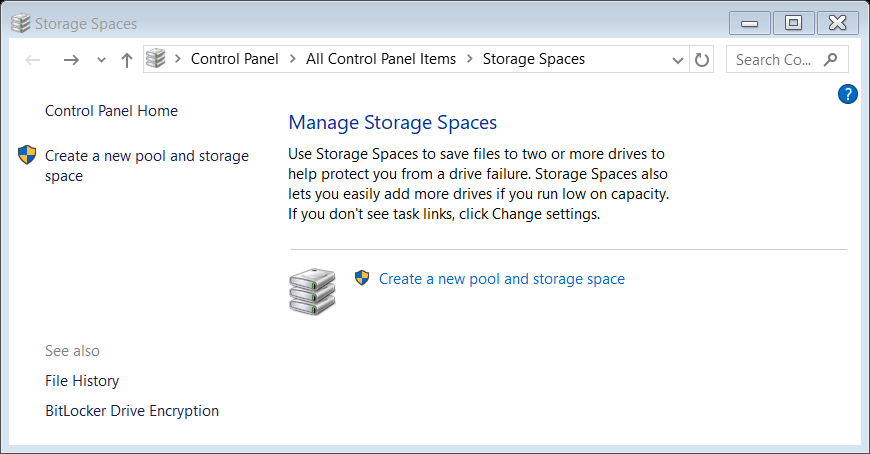Close the Storage Spaces window
870x454 pixels.
[x=837, y=23]
